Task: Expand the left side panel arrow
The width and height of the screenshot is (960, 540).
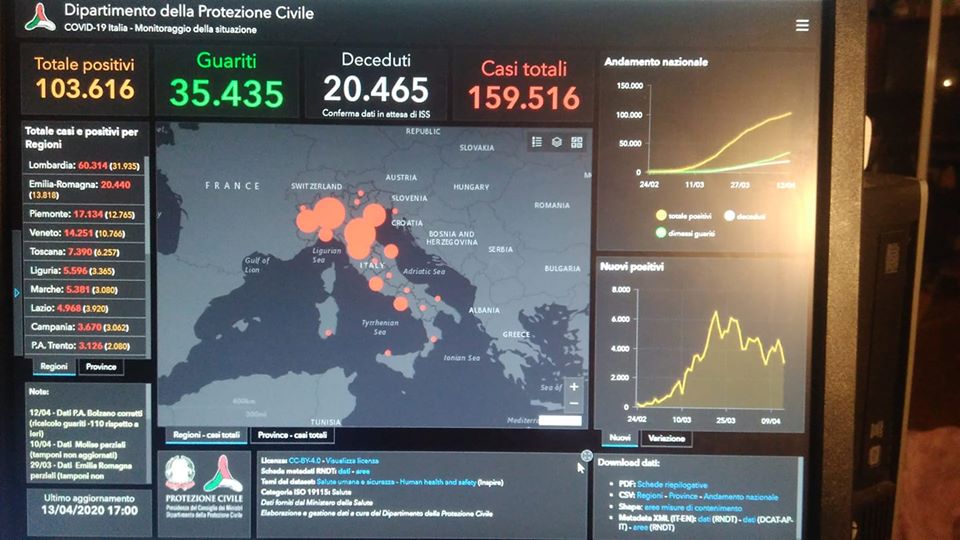Action: click(x=17, y=293)
